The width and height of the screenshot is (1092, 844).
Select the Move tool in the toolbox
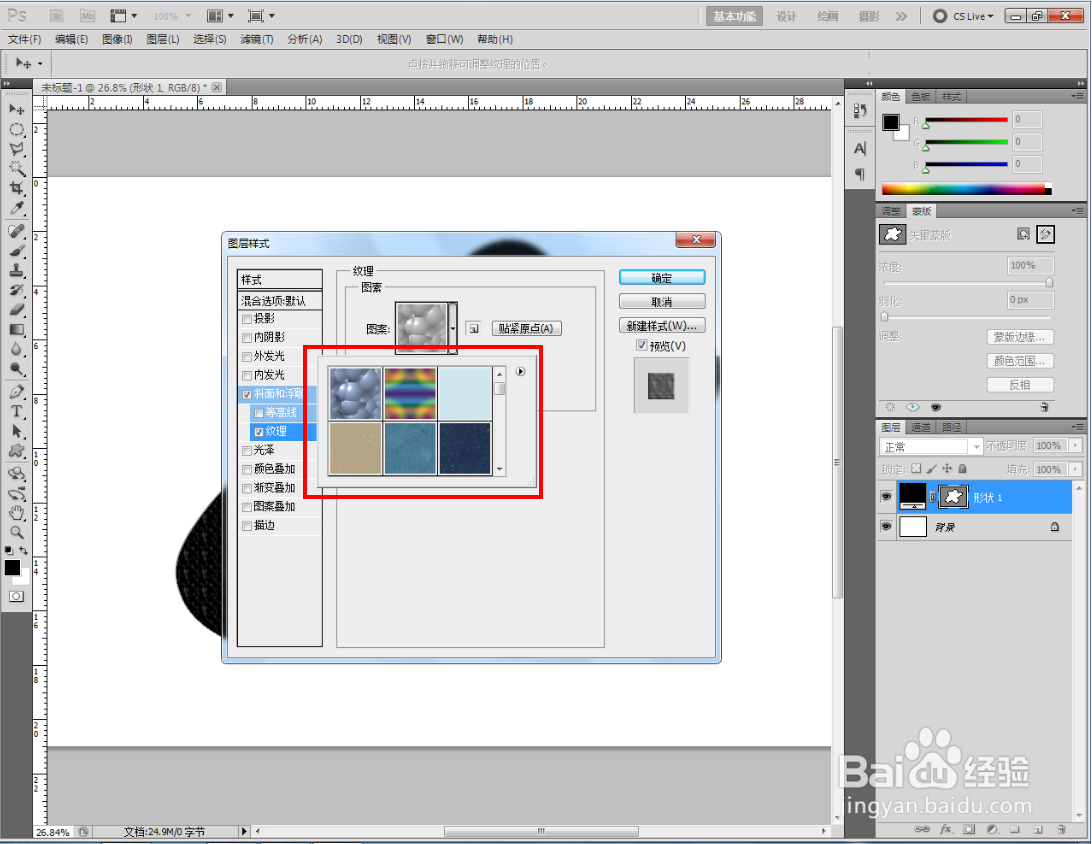pyautogui.click(x=17, y=109)
